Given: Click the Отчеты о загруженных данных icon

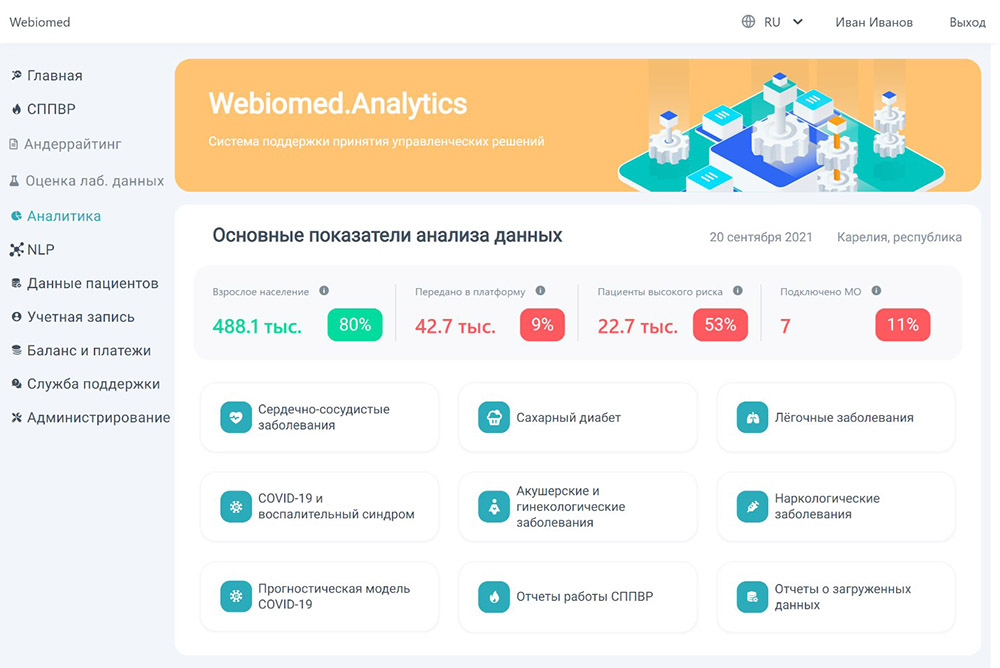Looking at the screenshot, I should pyautogui.click(x=753, y=597).
